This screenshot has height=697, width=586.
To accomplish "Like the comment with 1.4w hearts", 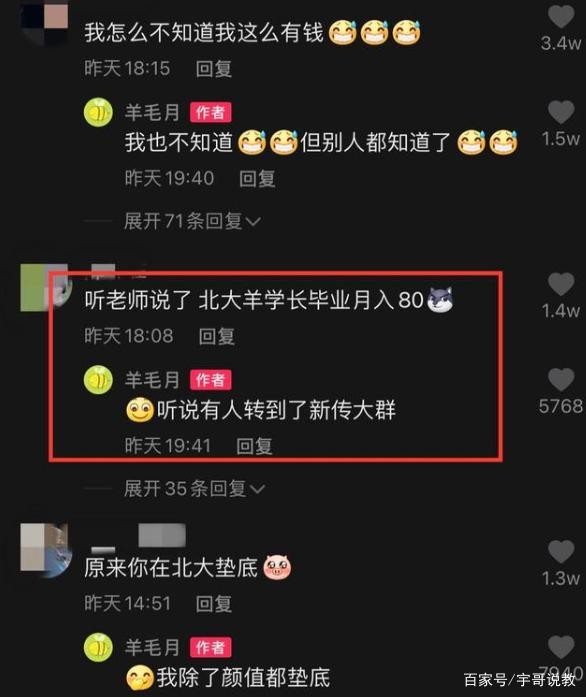I will pos(561,284).
